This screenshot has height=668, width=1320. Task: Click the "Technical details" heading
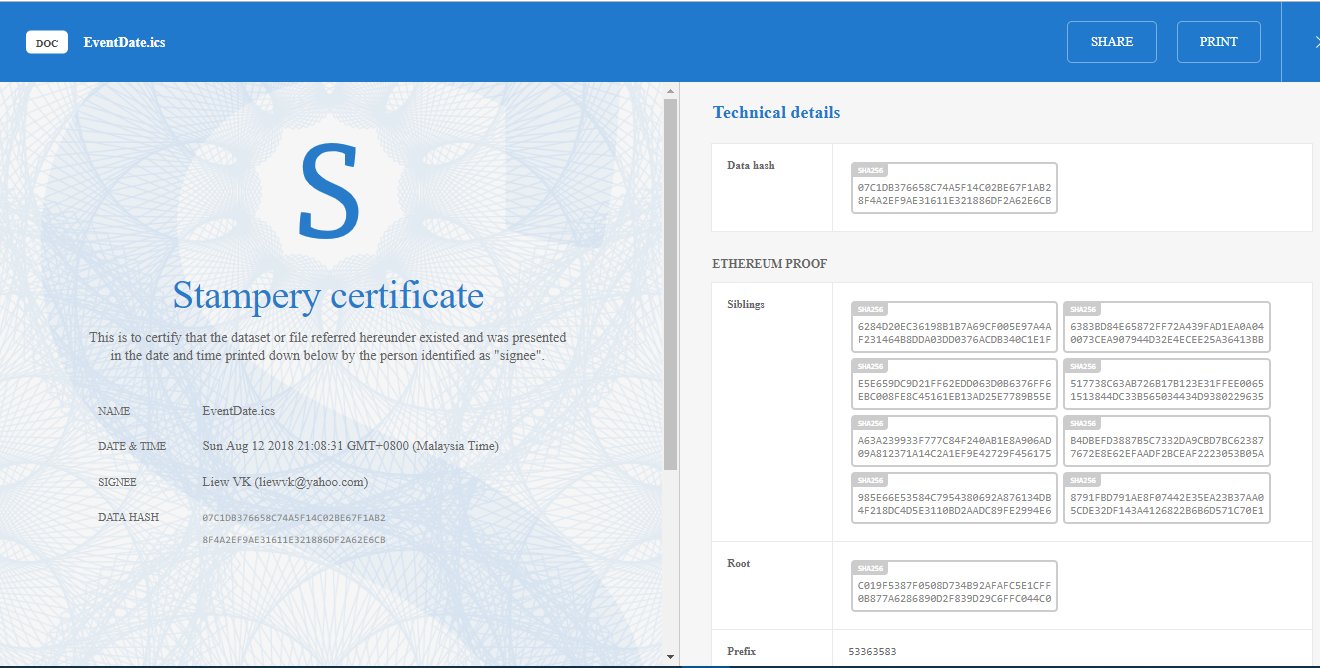[x=776, y=112]
